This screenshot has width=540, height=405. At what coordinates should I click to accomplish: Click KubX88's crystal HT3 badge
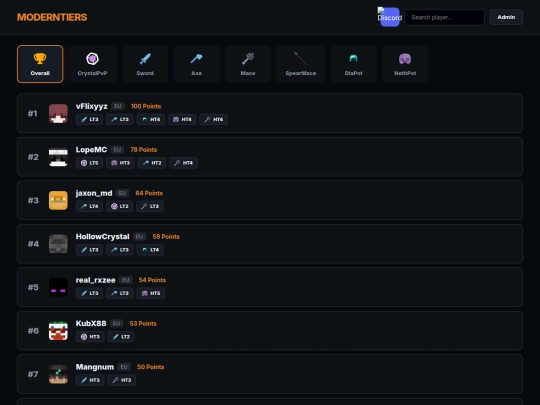coord(90,336)
